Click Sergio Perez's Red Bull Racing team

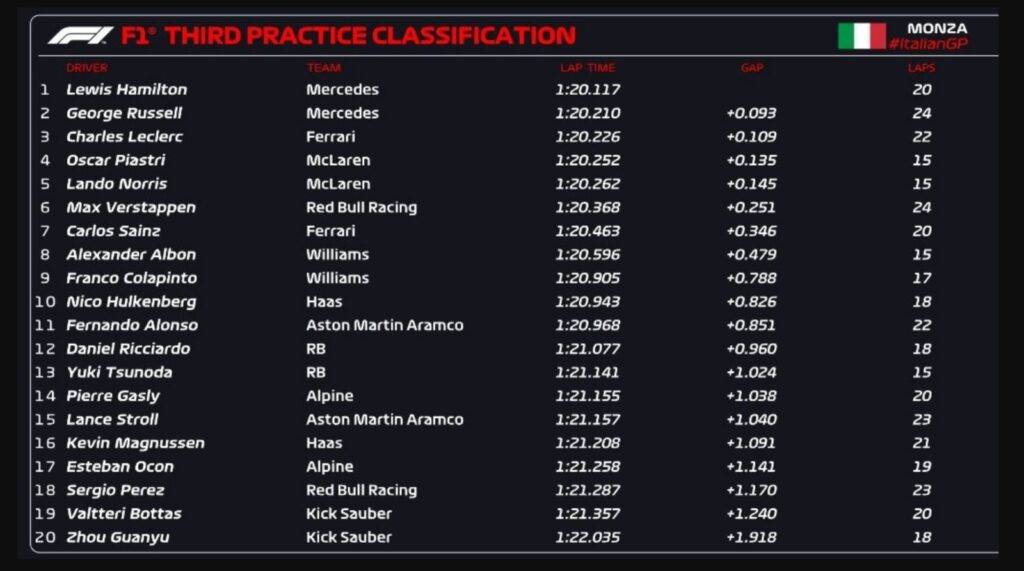point(361,490)
